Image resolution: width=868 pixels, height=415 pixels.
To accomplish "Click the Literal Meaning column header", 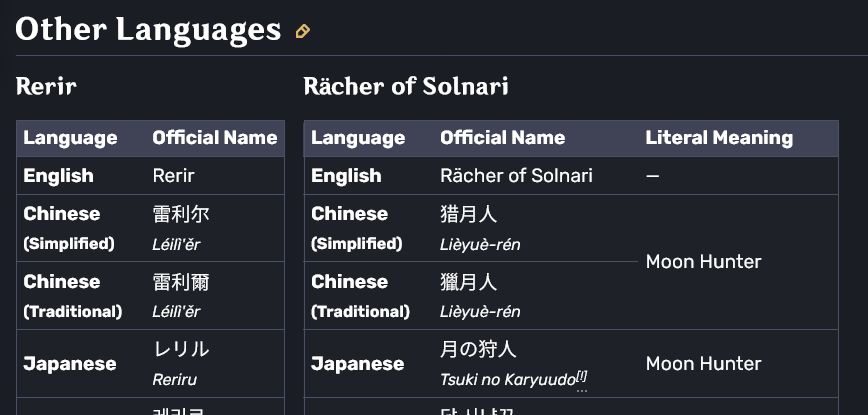I will (719, 138).
